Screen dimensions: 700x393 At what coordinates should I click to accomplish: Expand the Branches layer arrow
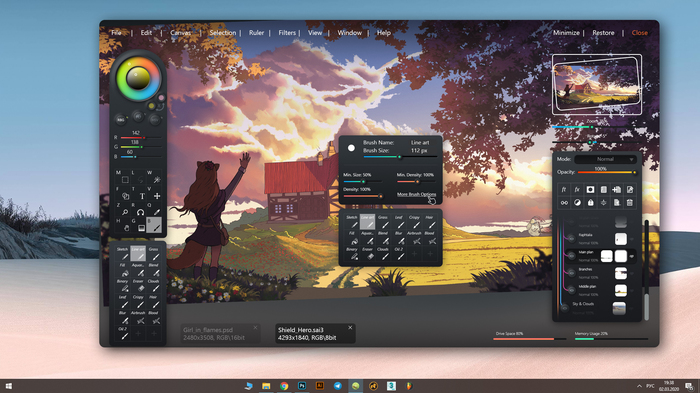coord(632,273)
